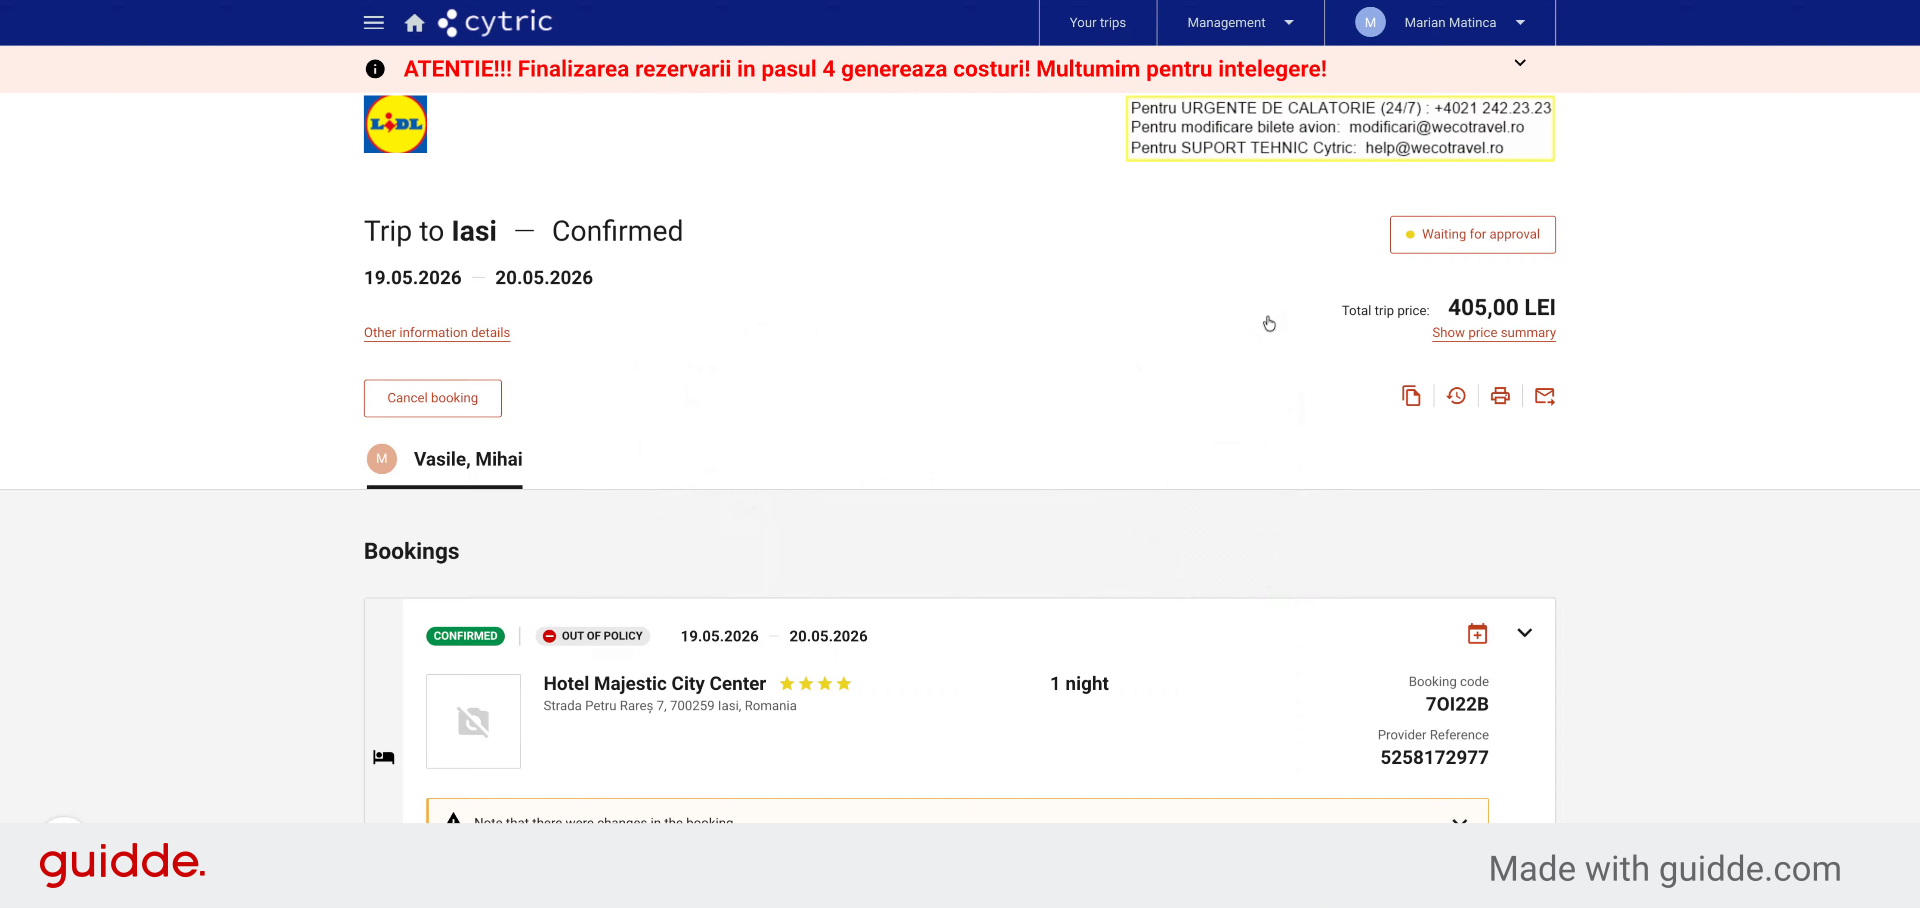Expand the booking changes note
This screenshot has height=908, width=1920.
(x=1459, y=819)
